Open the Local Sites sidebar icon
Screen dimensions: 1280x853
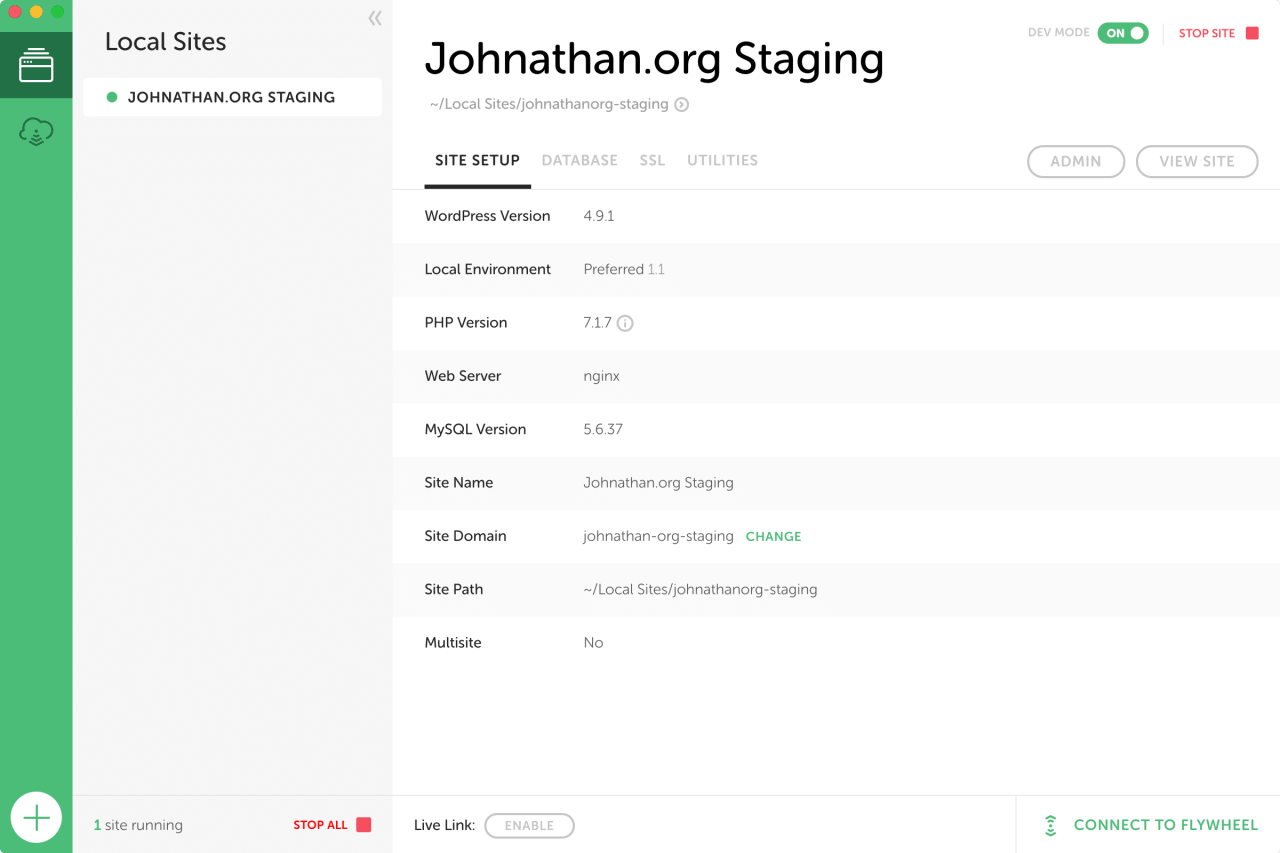(36, 65)
